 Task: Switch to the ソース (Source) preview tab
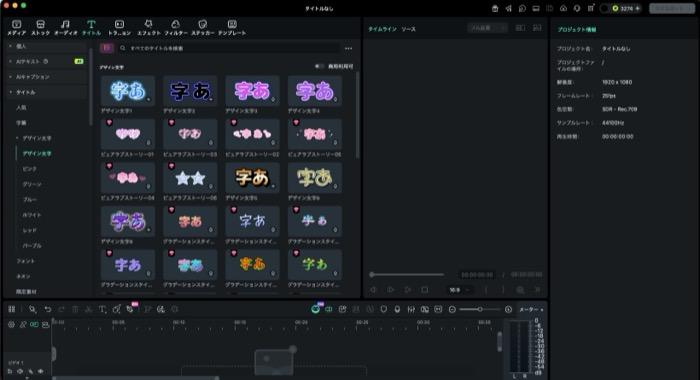408,29
